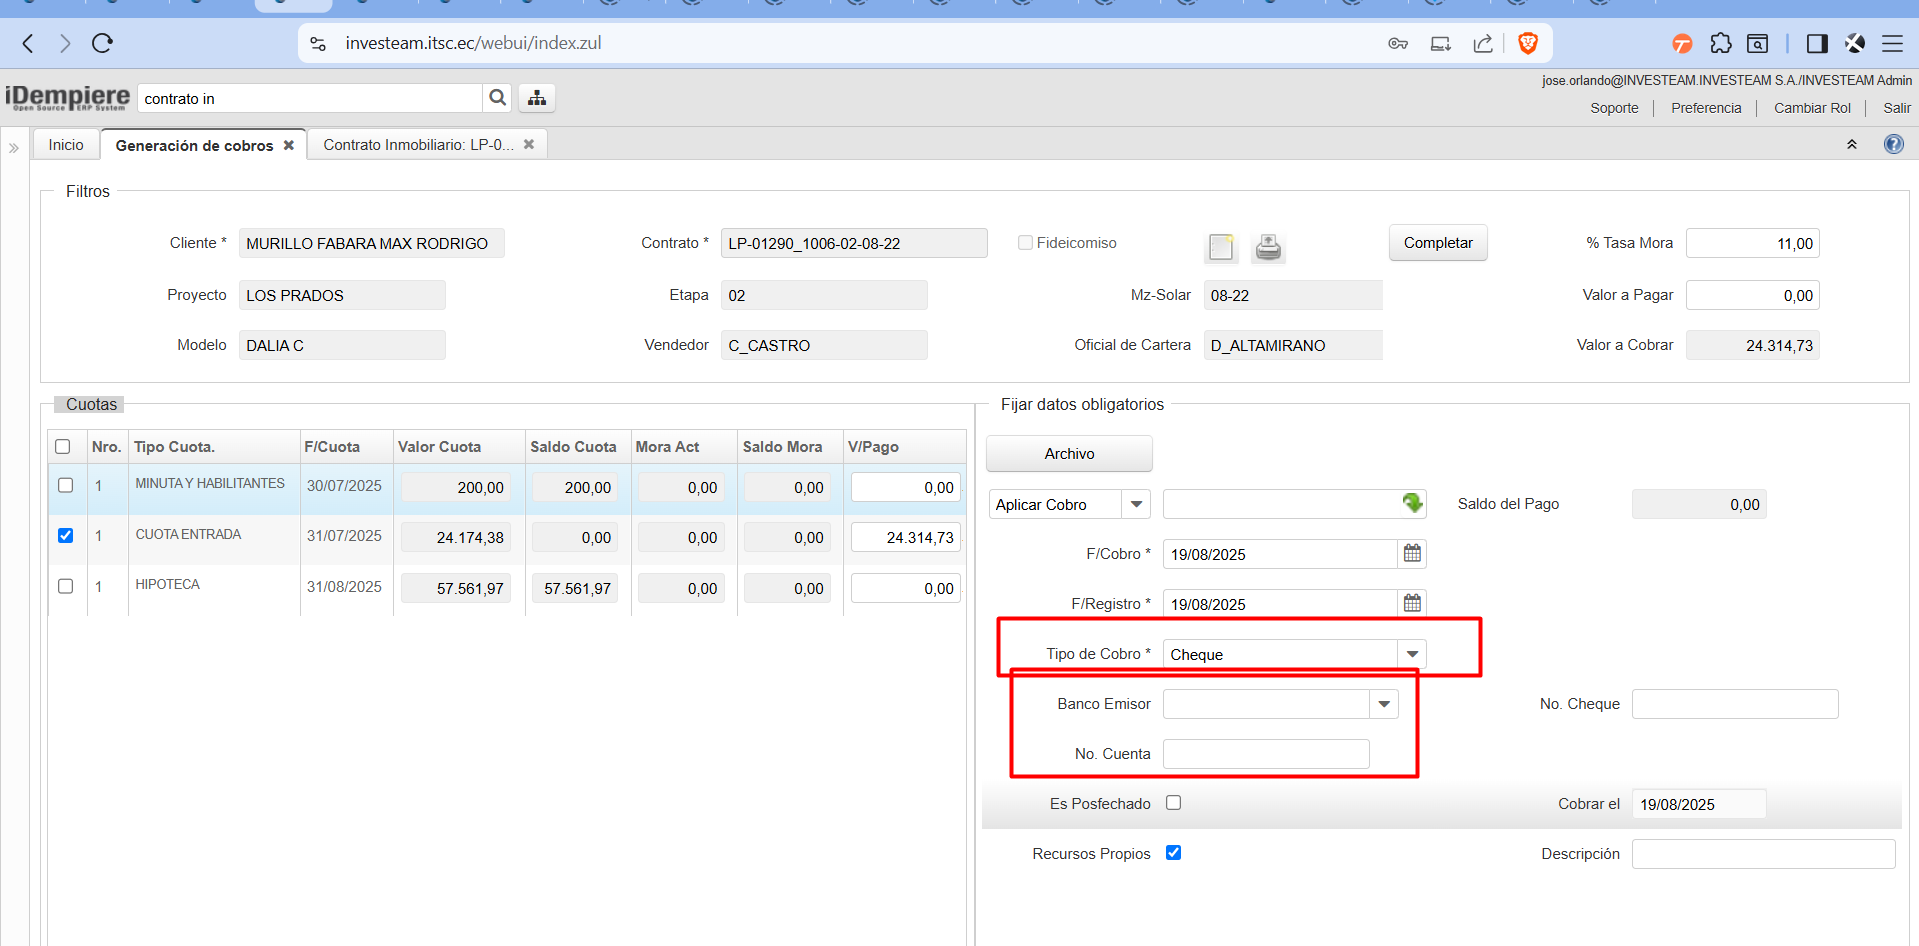Open the Banco Emisor dropdown
1919x946 pixels.
tap(1384, 704)
